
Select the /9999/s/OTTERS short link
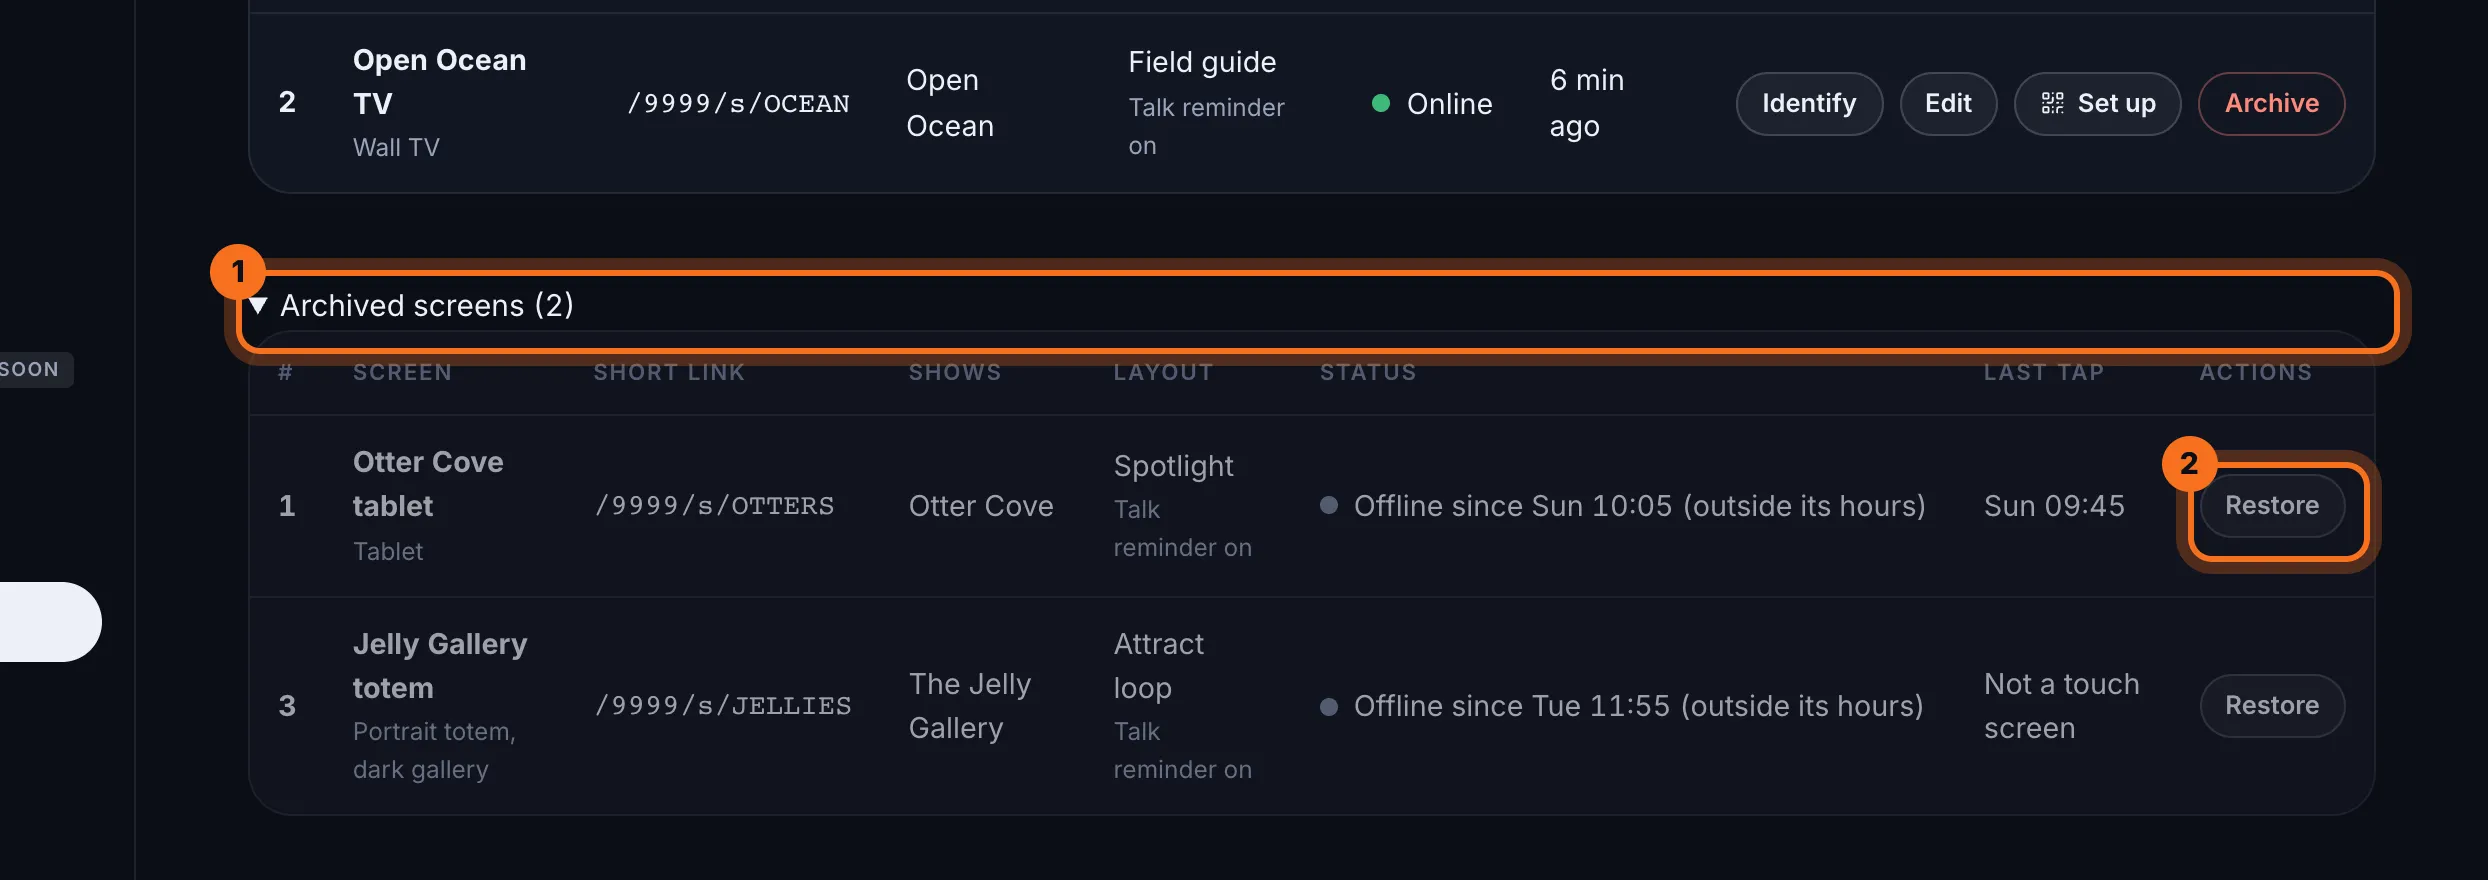(714, 506)
